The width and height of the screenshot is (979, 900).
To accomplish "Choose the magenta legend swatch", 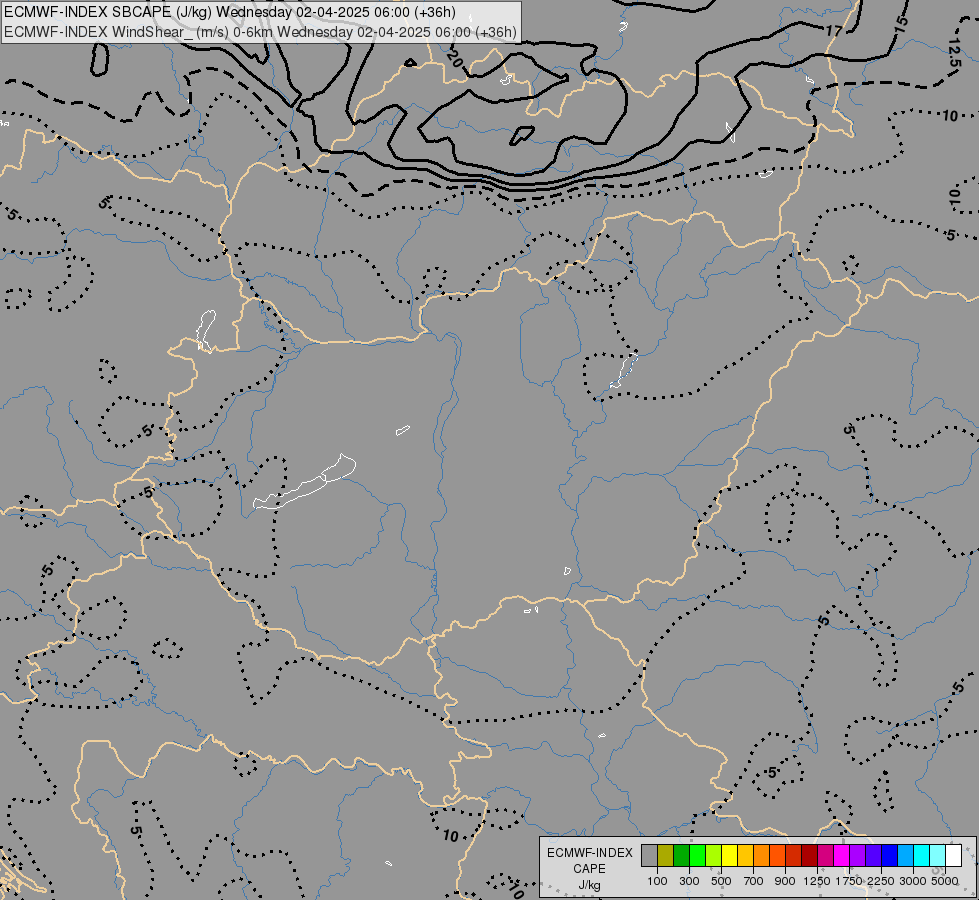I will coord(841,855).
